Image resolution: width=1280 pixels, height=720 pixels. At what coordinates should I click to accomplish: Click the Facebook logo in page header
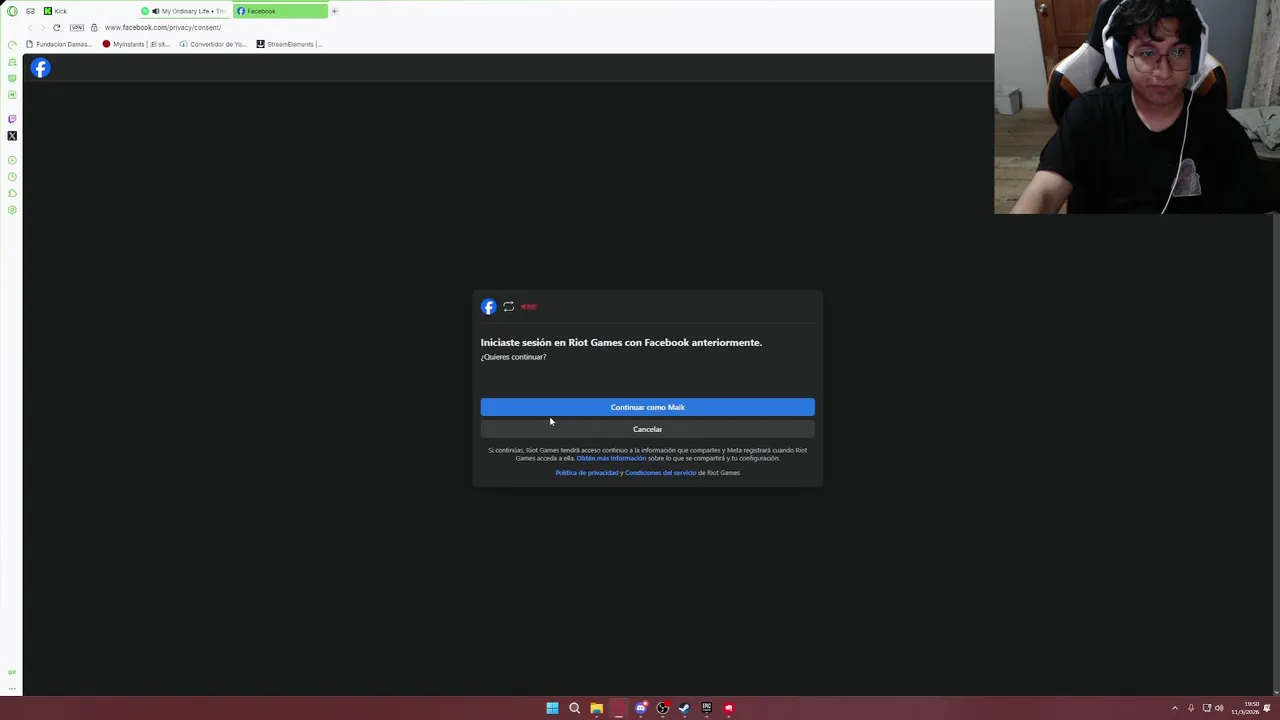click(40, 68)
